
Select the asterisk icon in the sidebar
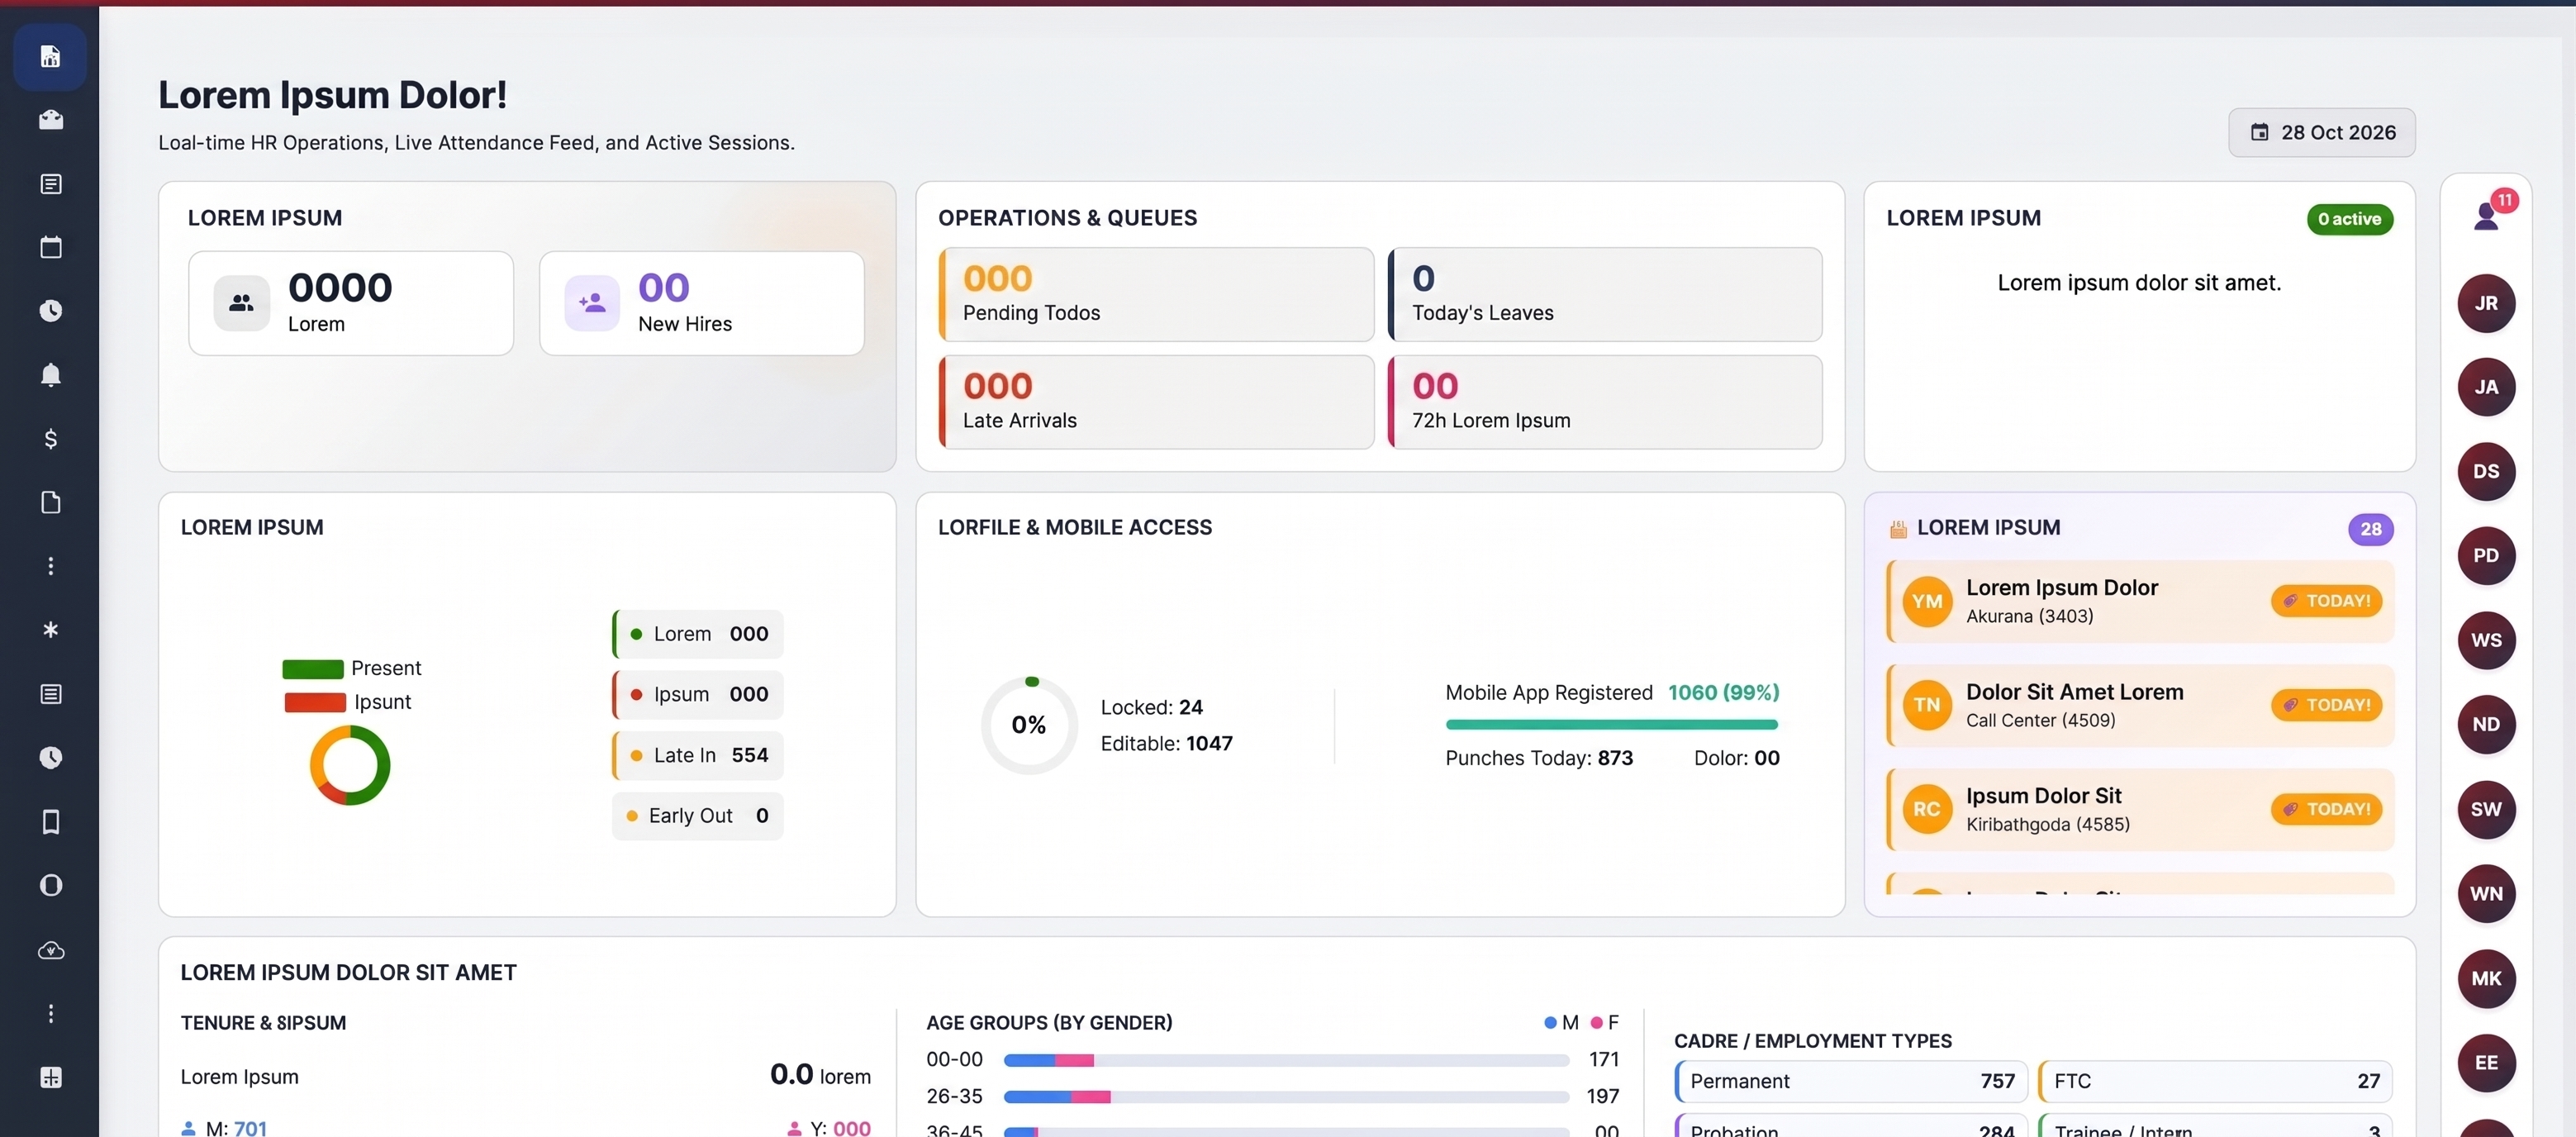[50, 630]
